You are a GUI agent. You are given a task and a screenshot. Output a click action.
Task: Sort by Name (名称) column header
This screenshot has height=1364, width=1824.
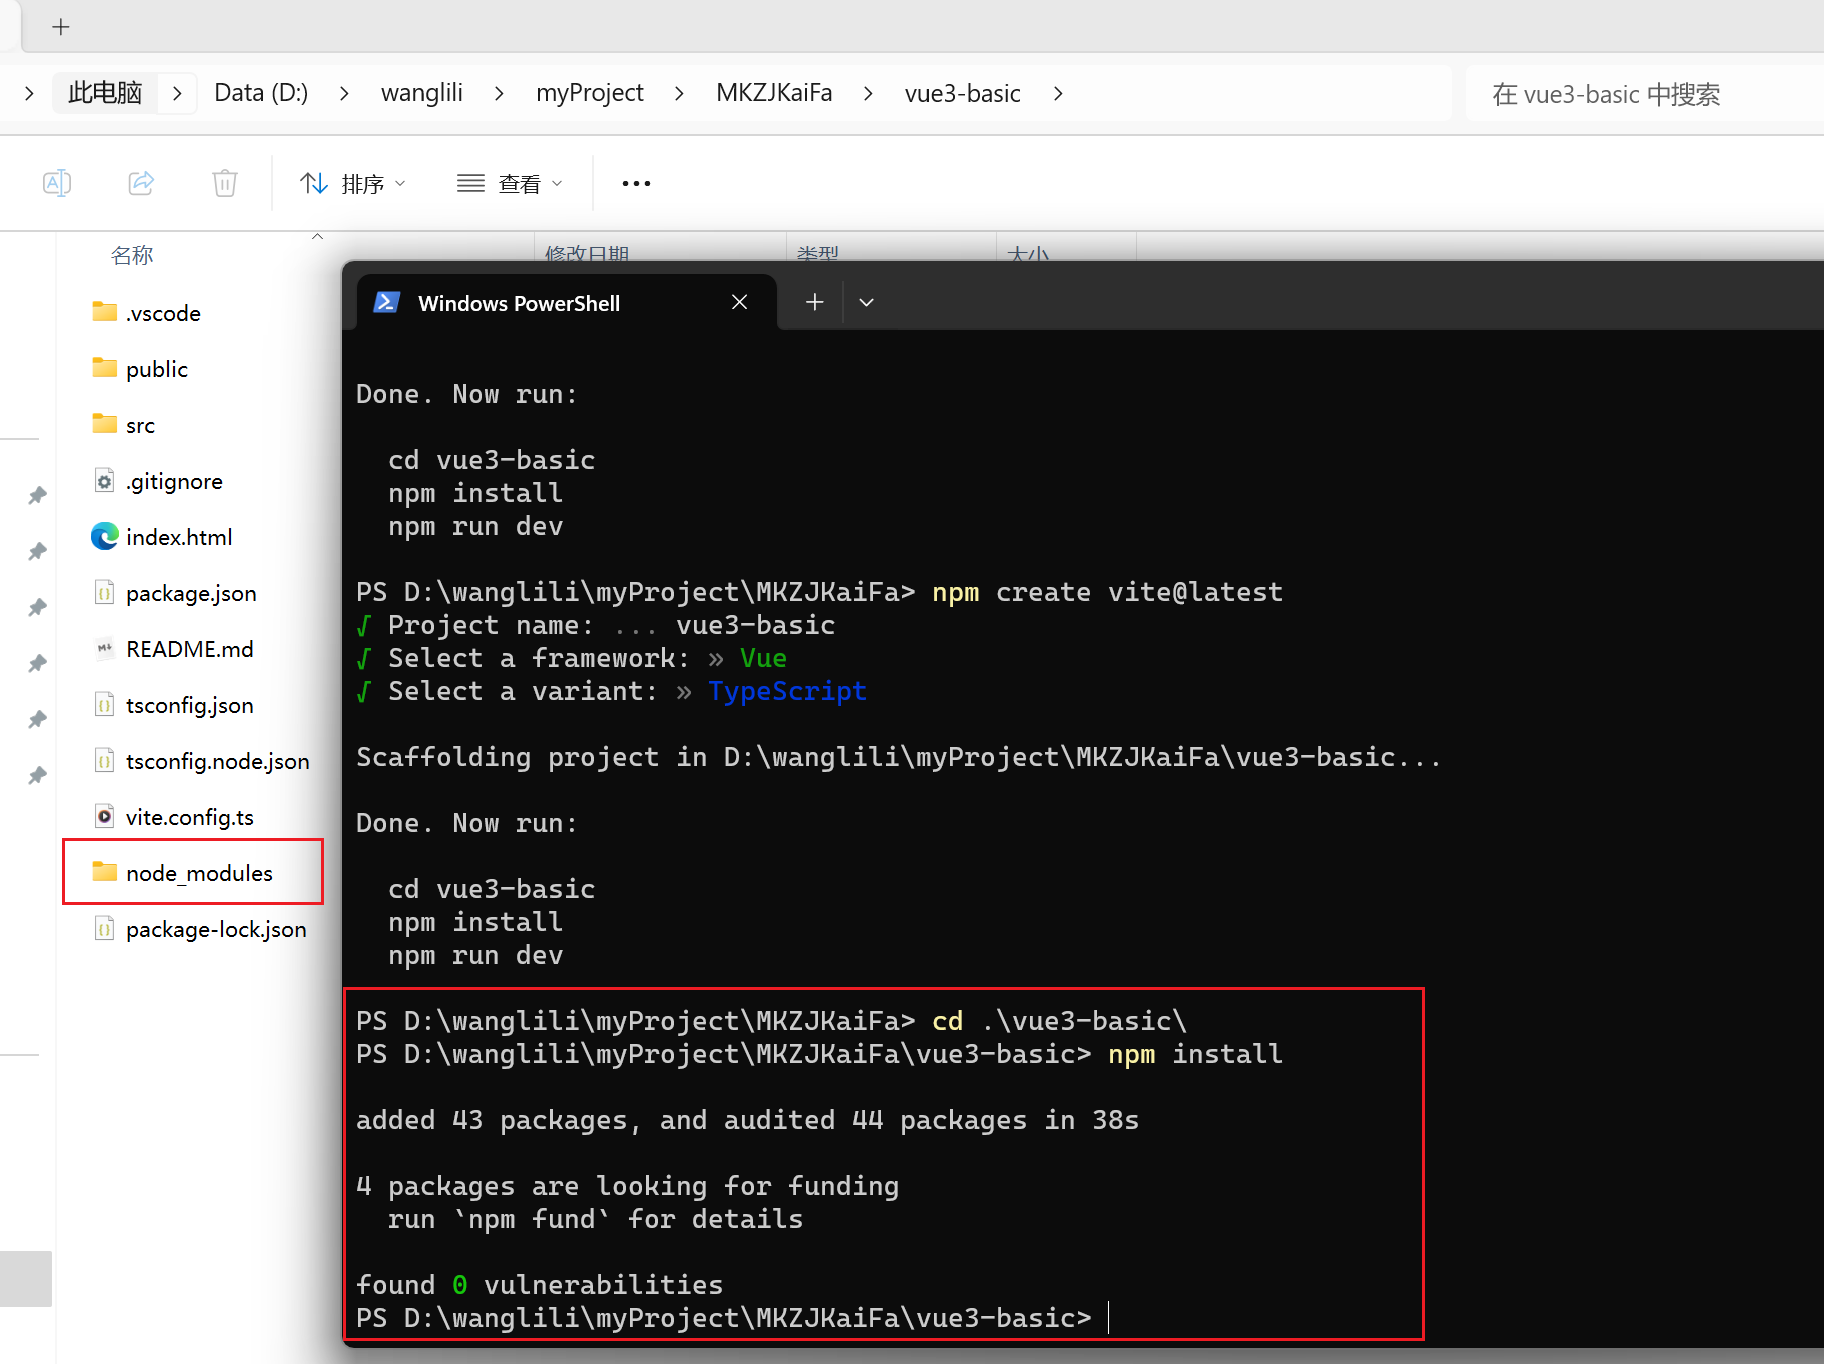(132, 255)
